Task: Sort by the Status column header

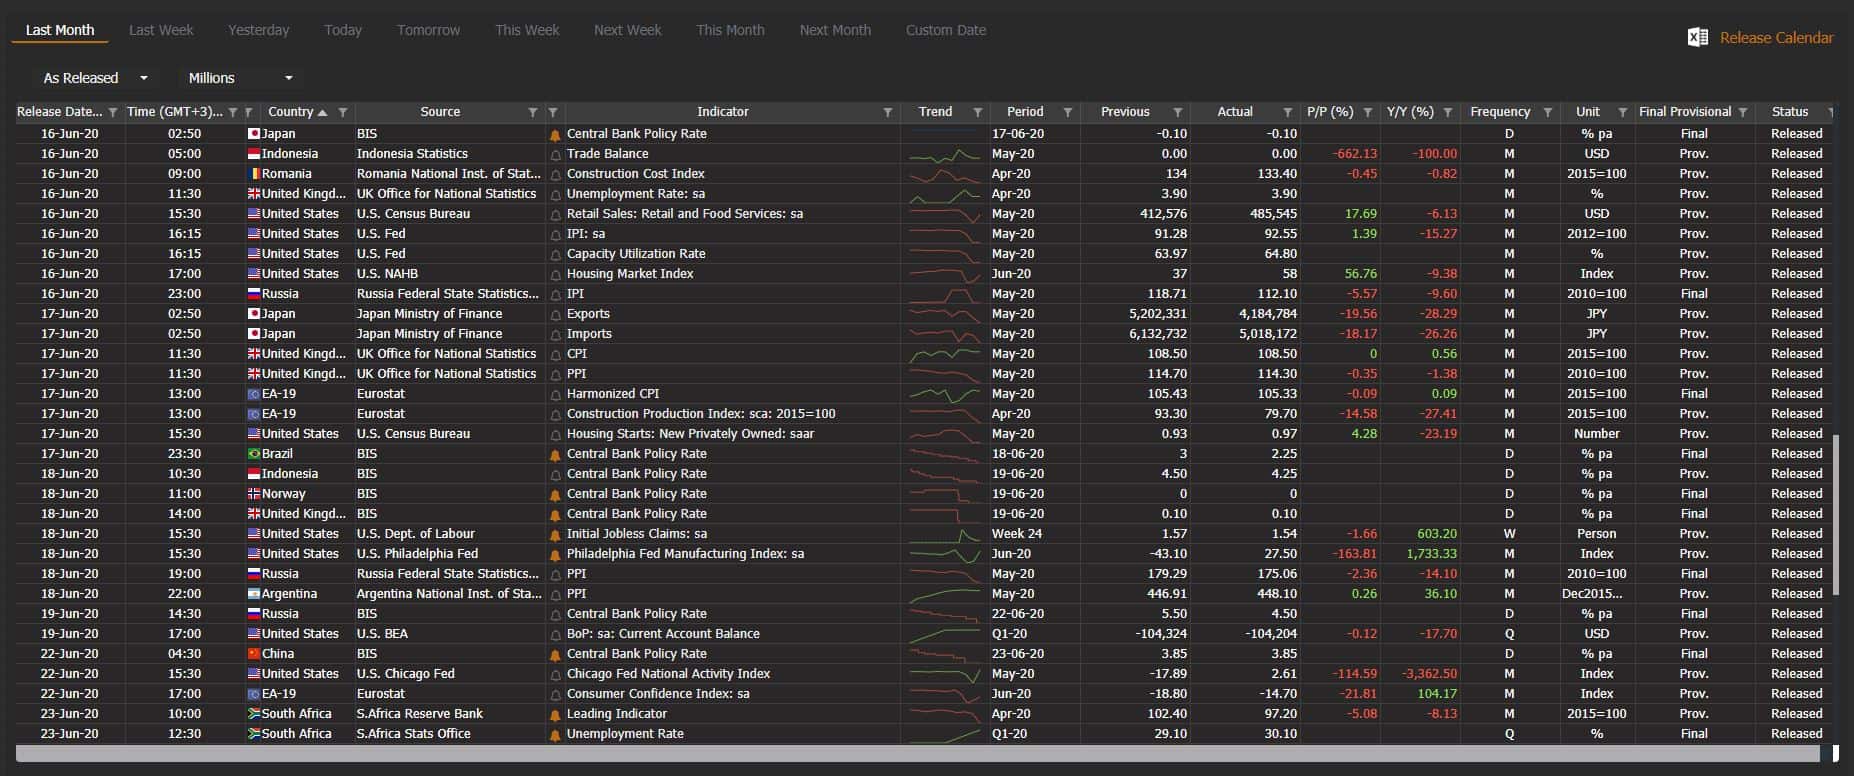Action: (1790, 112)
